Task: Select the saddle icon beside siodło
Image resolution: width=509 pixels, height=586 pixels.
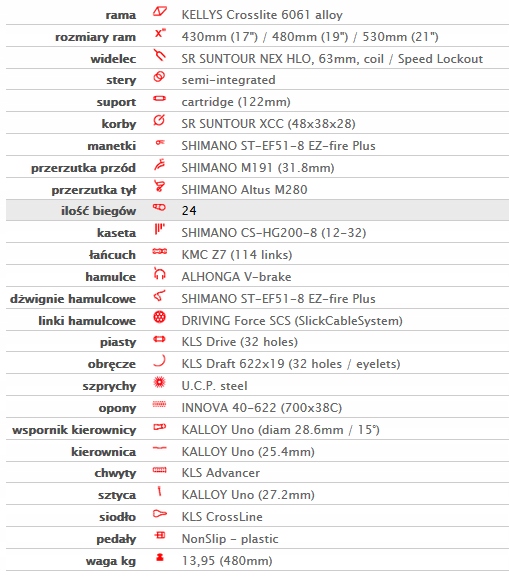Action: [x=160, y=513]
